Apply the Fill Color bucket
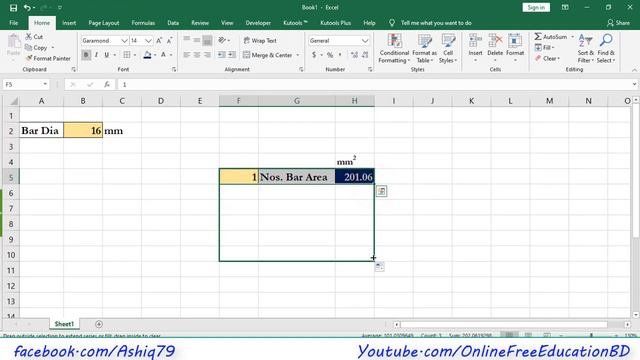This screenshot has height=360, width=640. tap(147, 55)
